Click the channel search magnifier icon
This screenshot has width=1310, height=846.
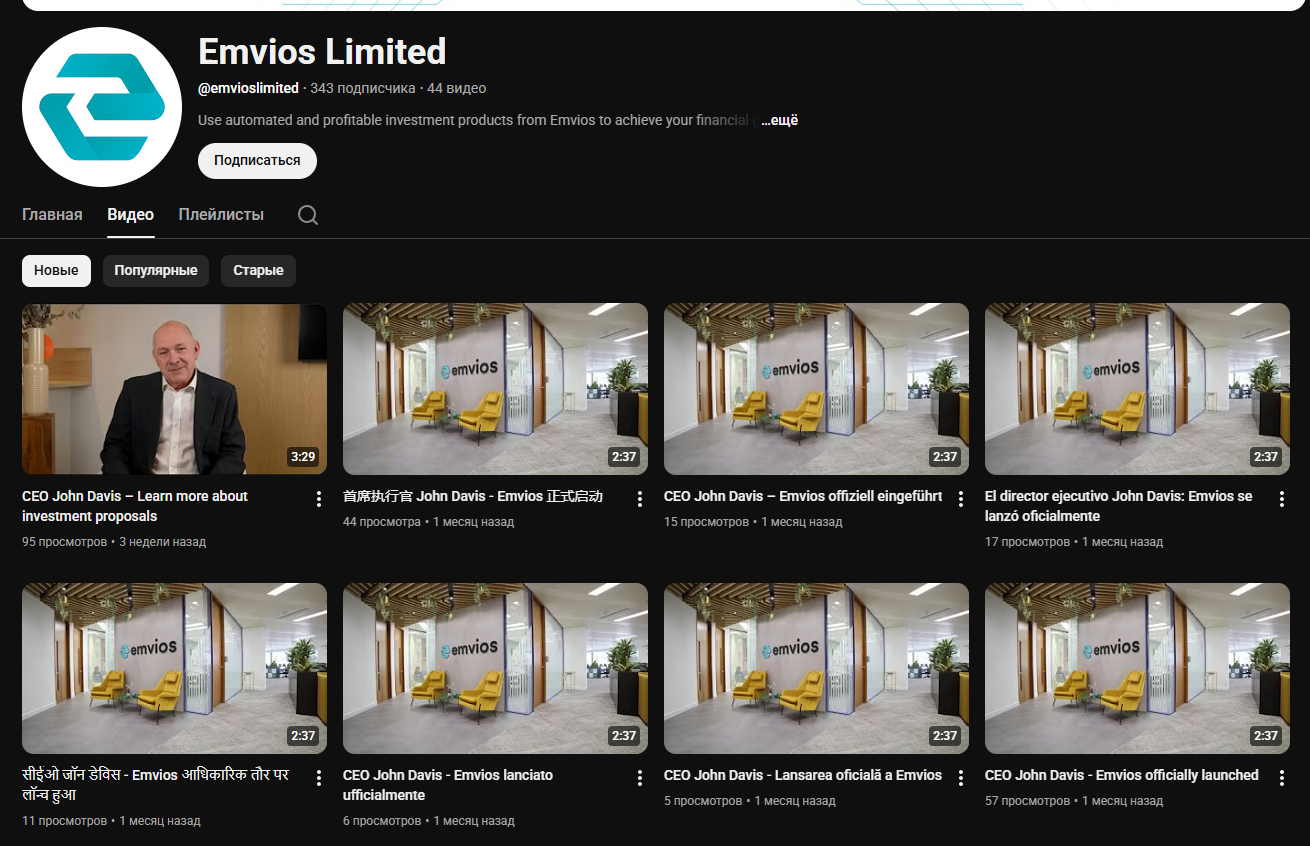coord(308,215)
